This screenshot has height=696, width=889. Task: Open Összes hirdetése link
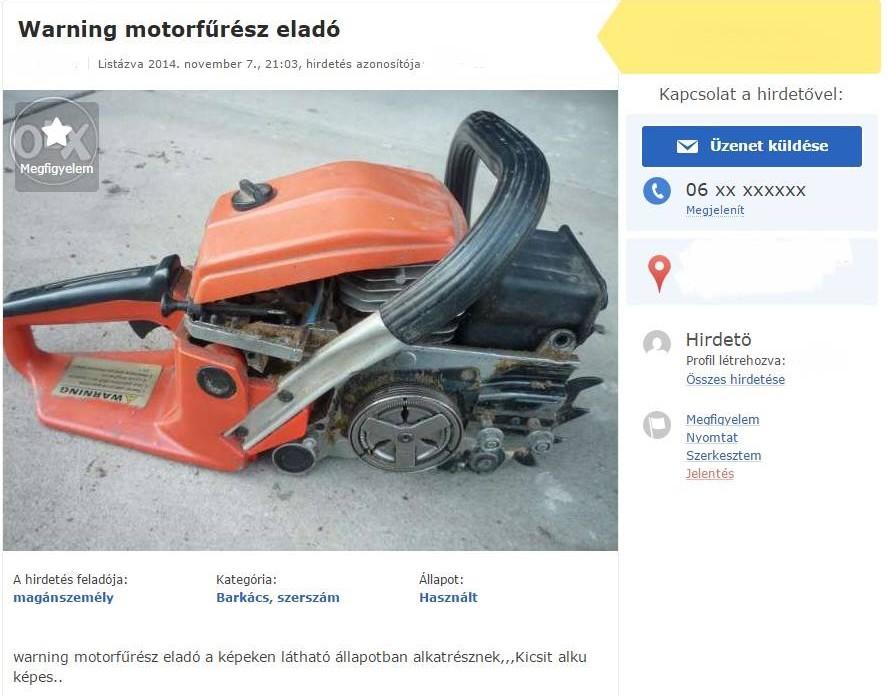(x=735, y=379)
